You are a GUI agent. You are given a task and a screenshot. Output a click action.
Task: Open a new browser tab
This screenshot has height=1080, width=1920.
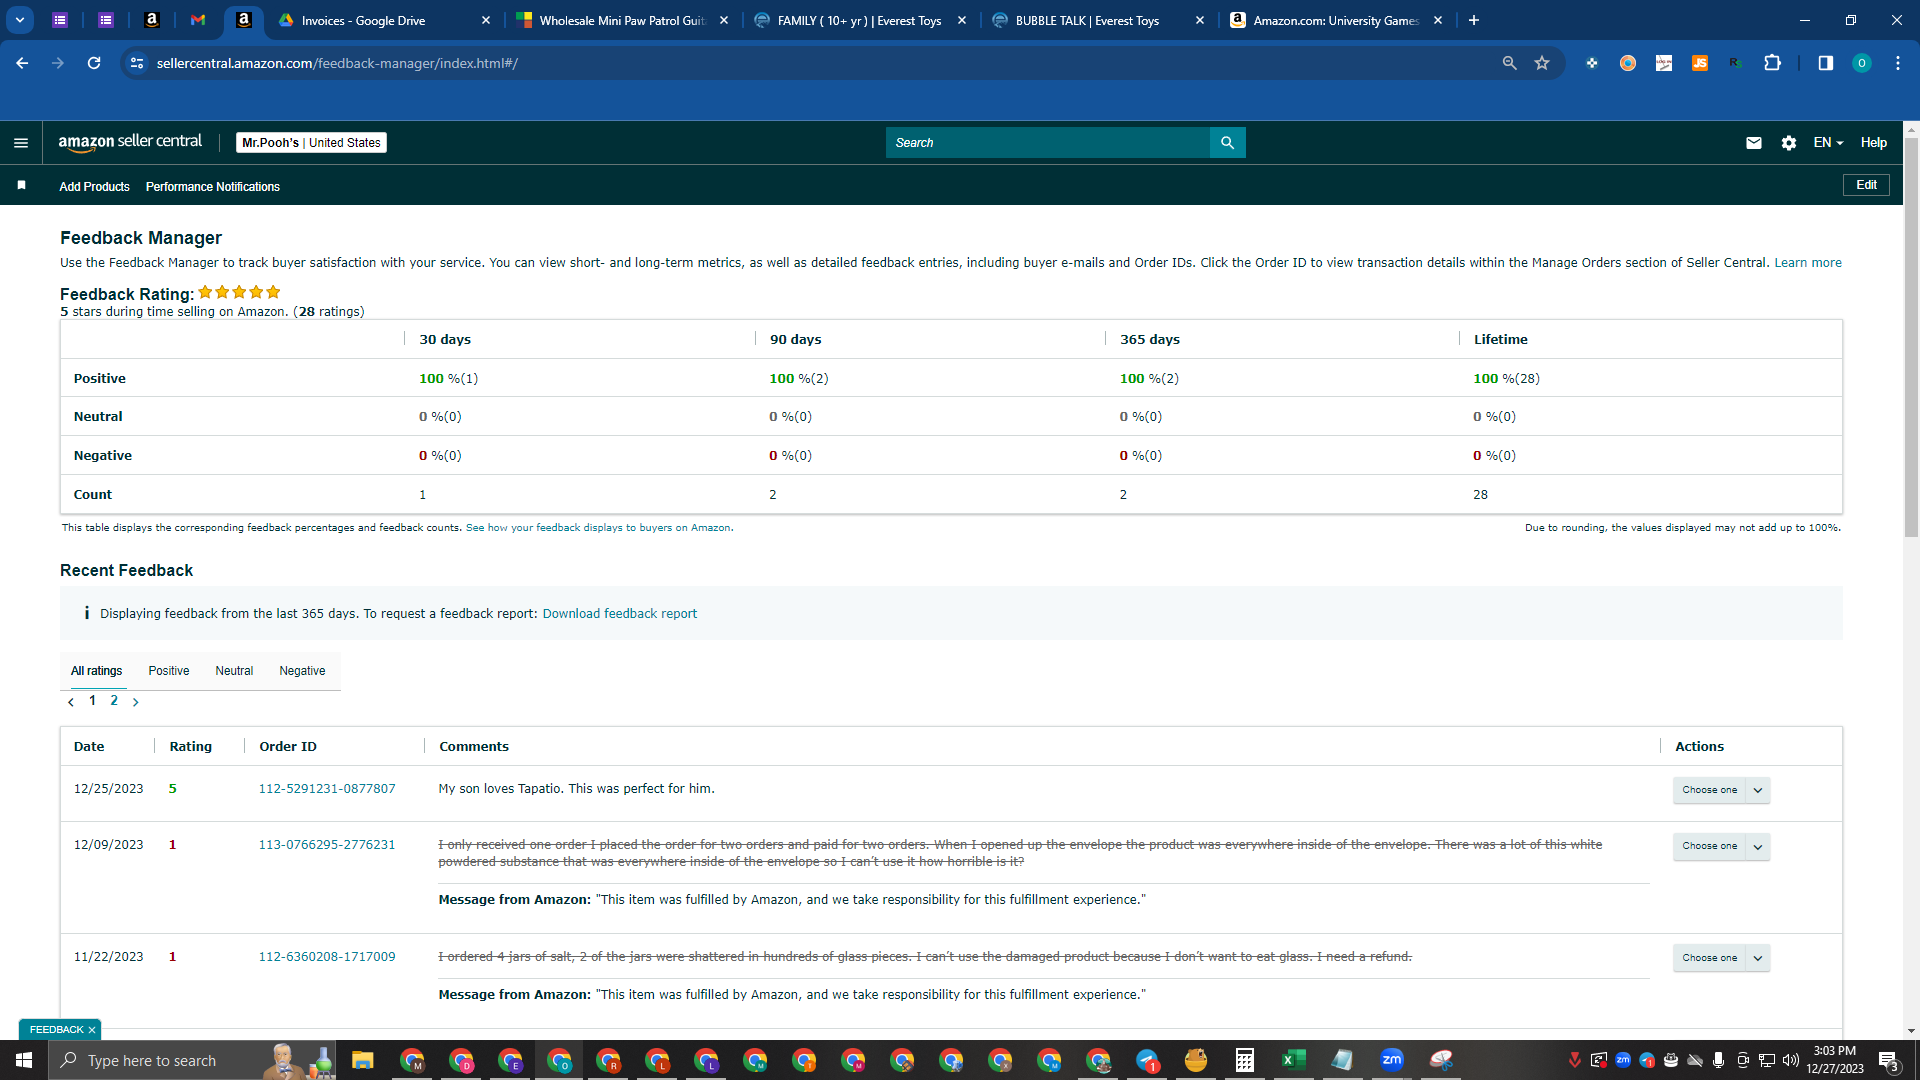[1474, 20]
